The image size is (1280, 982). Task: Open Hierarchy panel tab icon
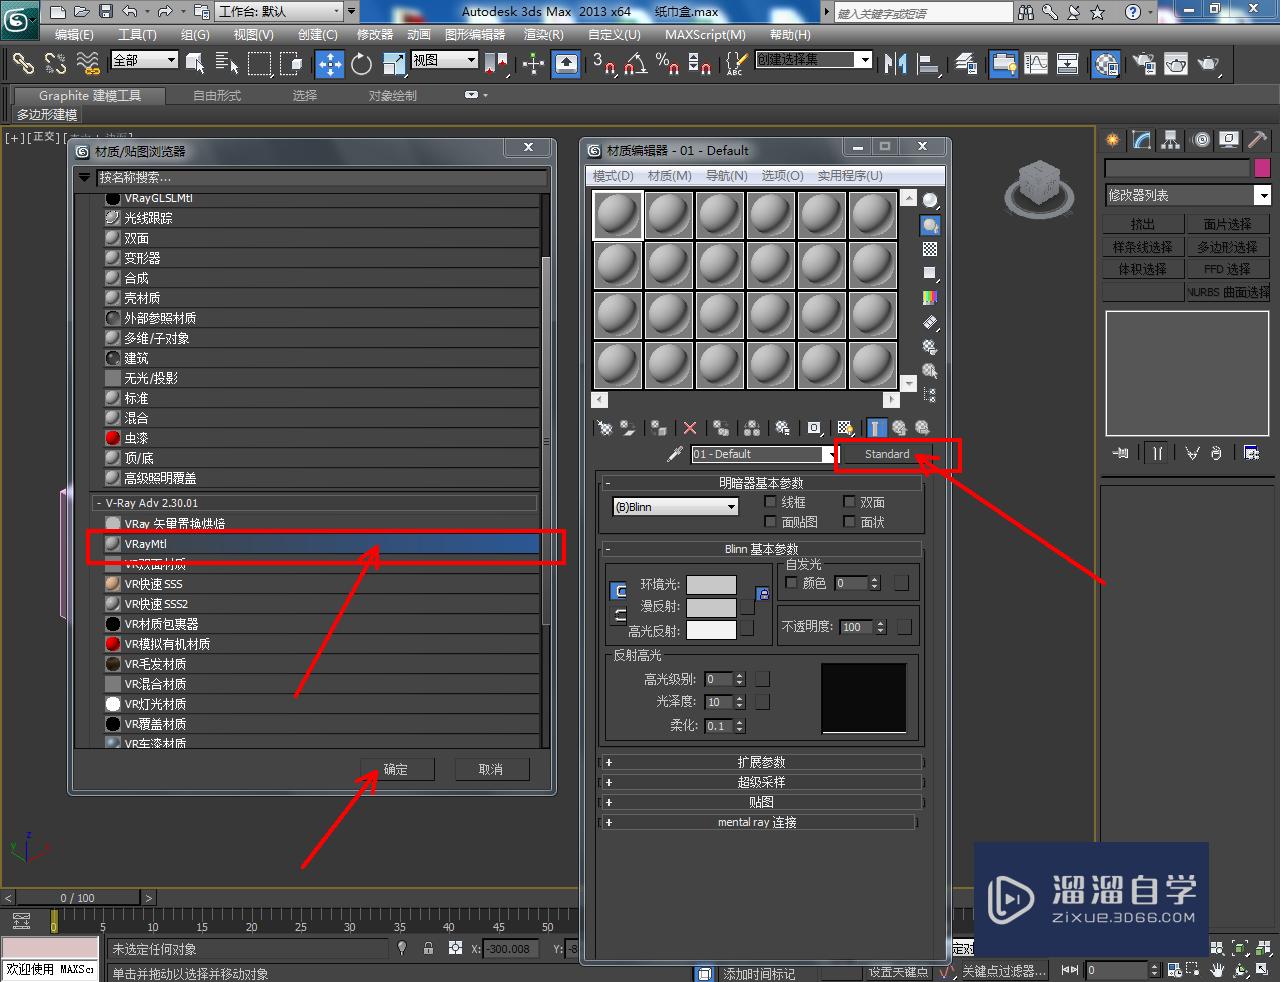pos(1170,140)
